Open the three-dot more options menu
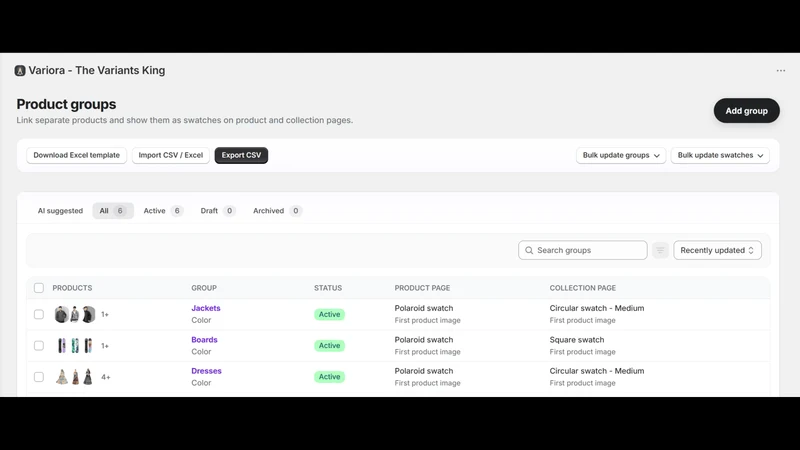This screenshot has height=450, width=800. (x=781, y=70)
